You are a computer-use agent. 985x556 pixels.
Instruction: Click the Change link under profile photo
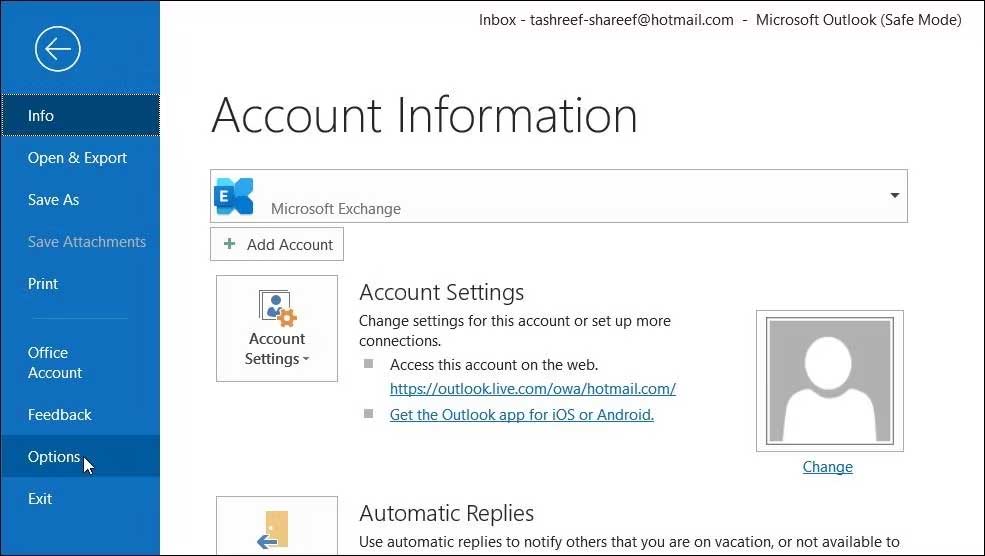827,467
